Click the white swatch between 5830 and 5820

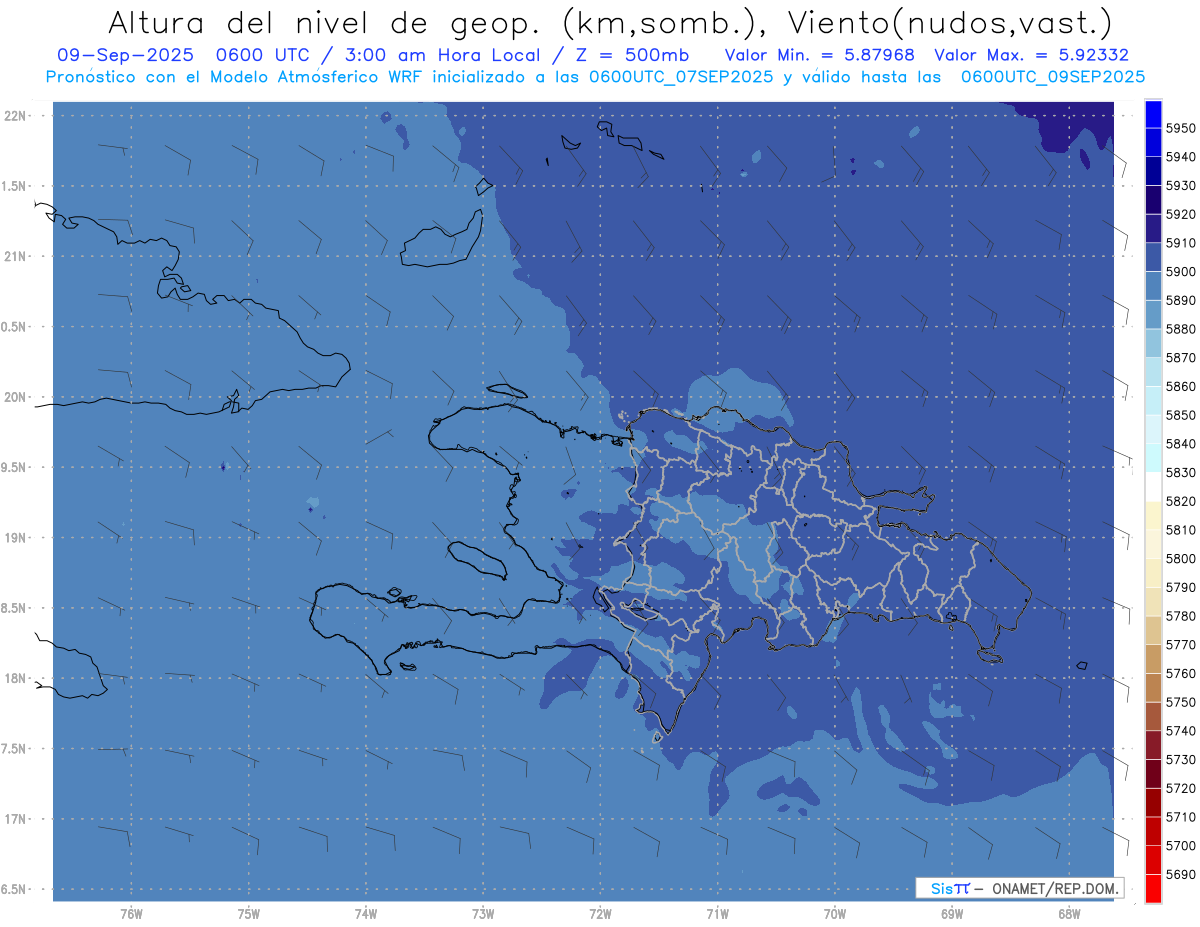(1153, 486)
